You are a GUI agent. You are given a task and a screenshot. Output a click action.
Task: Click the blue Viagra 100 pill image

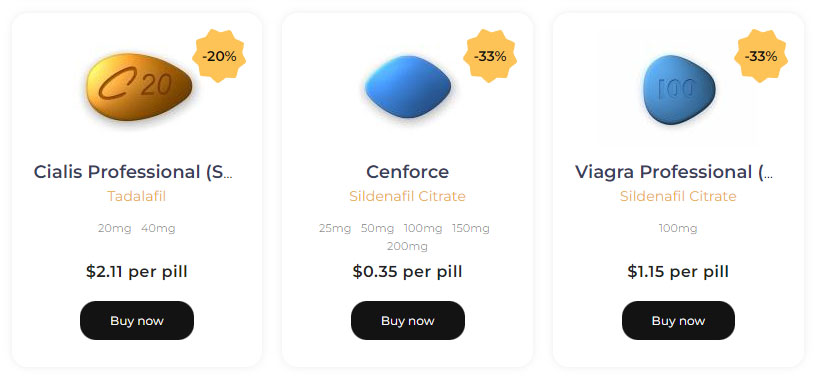point(679,90)
